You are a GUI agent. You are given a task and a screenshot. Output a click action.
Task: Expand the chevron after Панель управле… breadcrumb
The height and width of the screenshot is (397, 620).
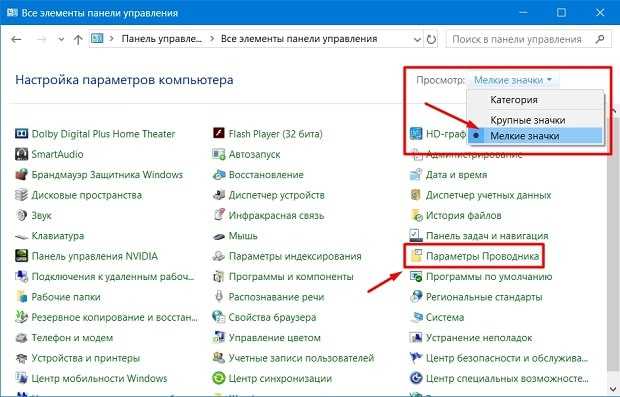click(x=212, y=39)
